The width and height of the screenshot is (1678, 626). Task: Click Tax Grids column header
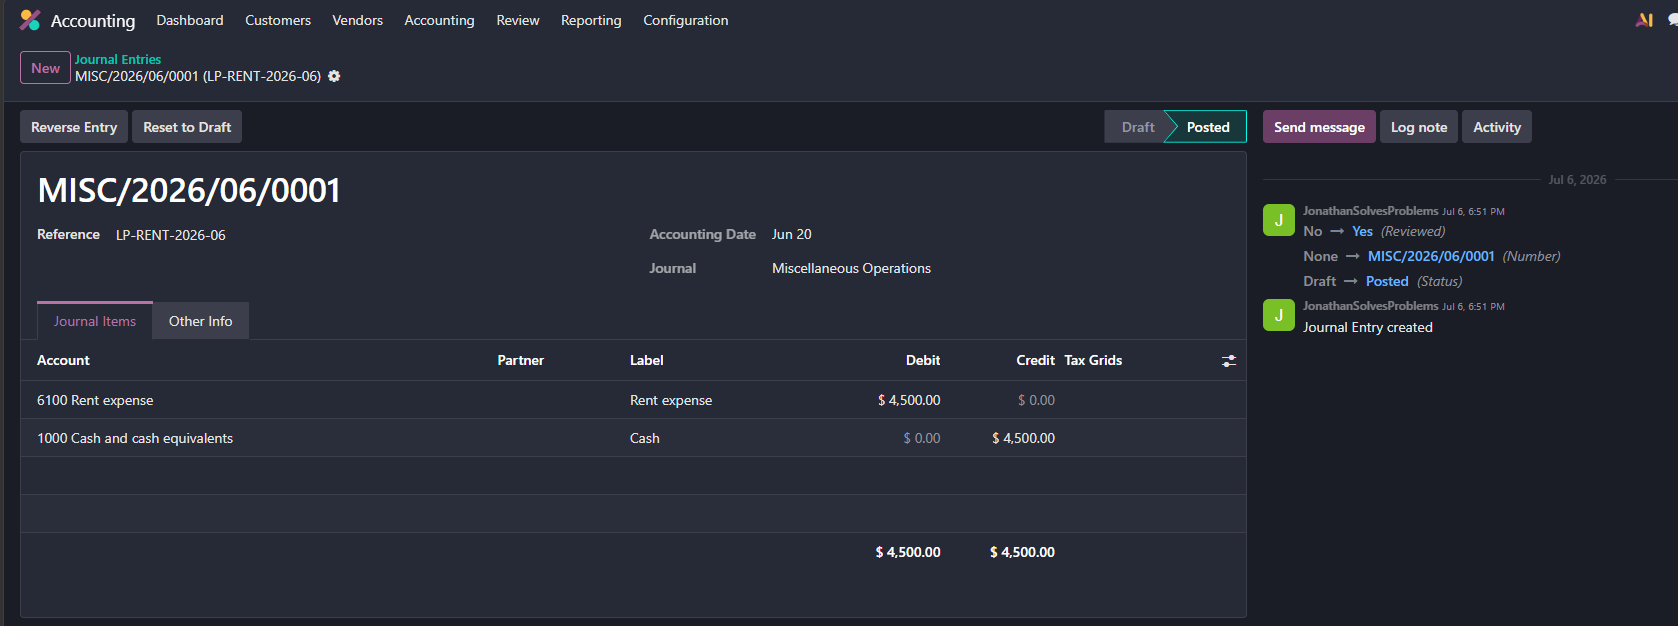click(1093, 360)
